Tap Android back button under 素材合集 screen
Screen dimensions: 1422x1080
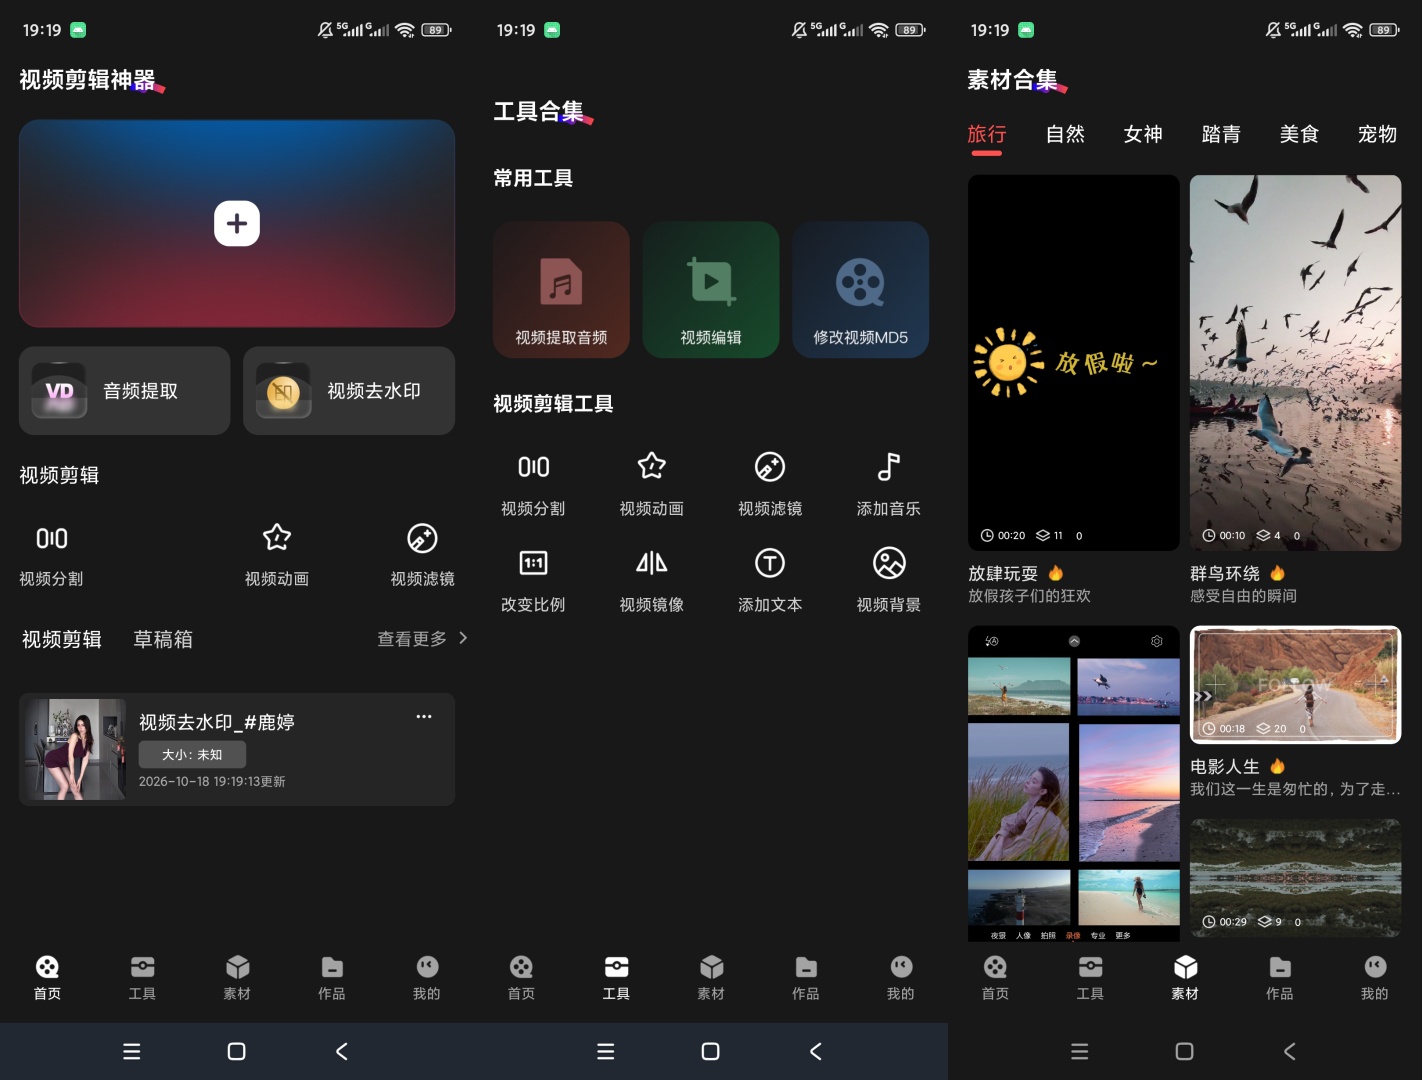tap(1289, 1051)
